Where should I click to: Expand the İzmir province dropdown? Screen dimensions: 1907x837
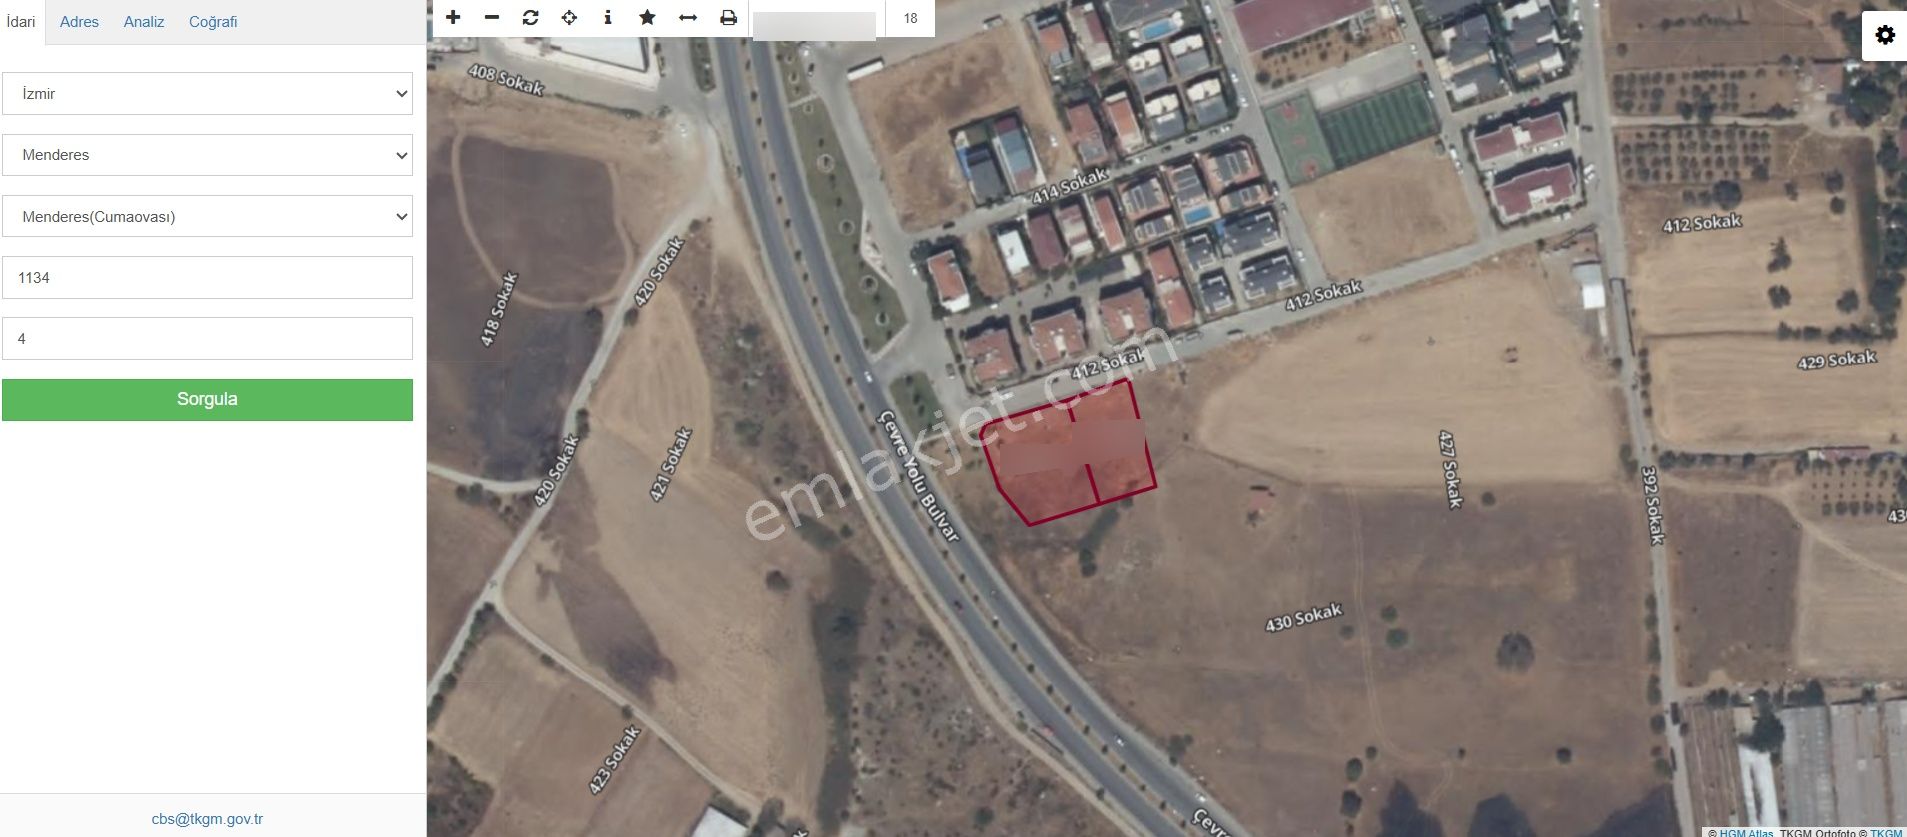coord(207,94)
